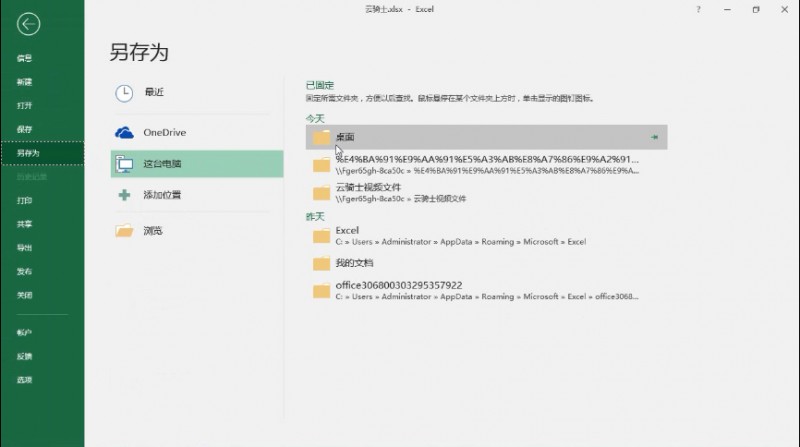Open the folder starting with %E4%BA%91
The image size is (800, 447).
(486, 165)
